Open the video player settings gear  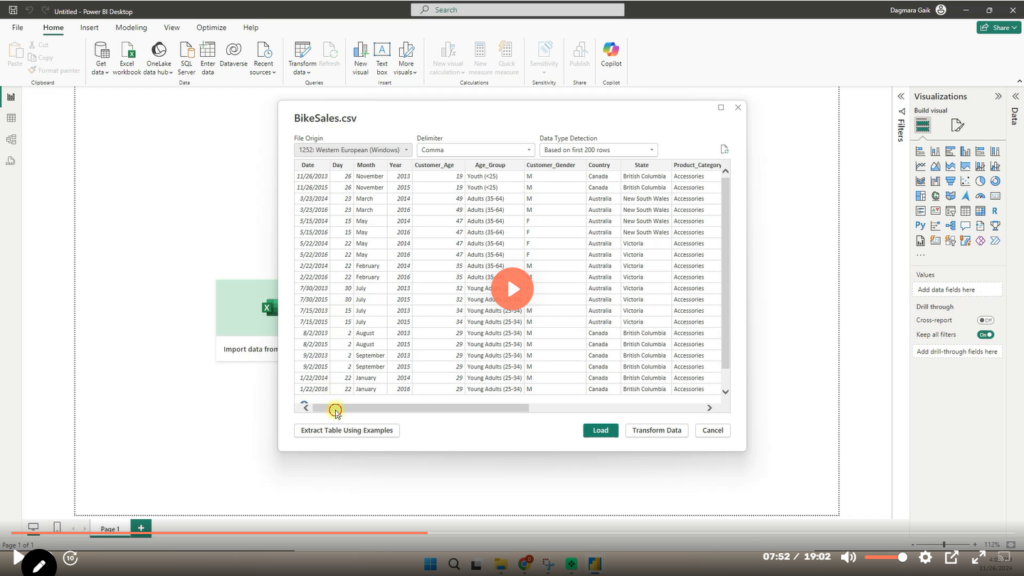pos(925,557)
